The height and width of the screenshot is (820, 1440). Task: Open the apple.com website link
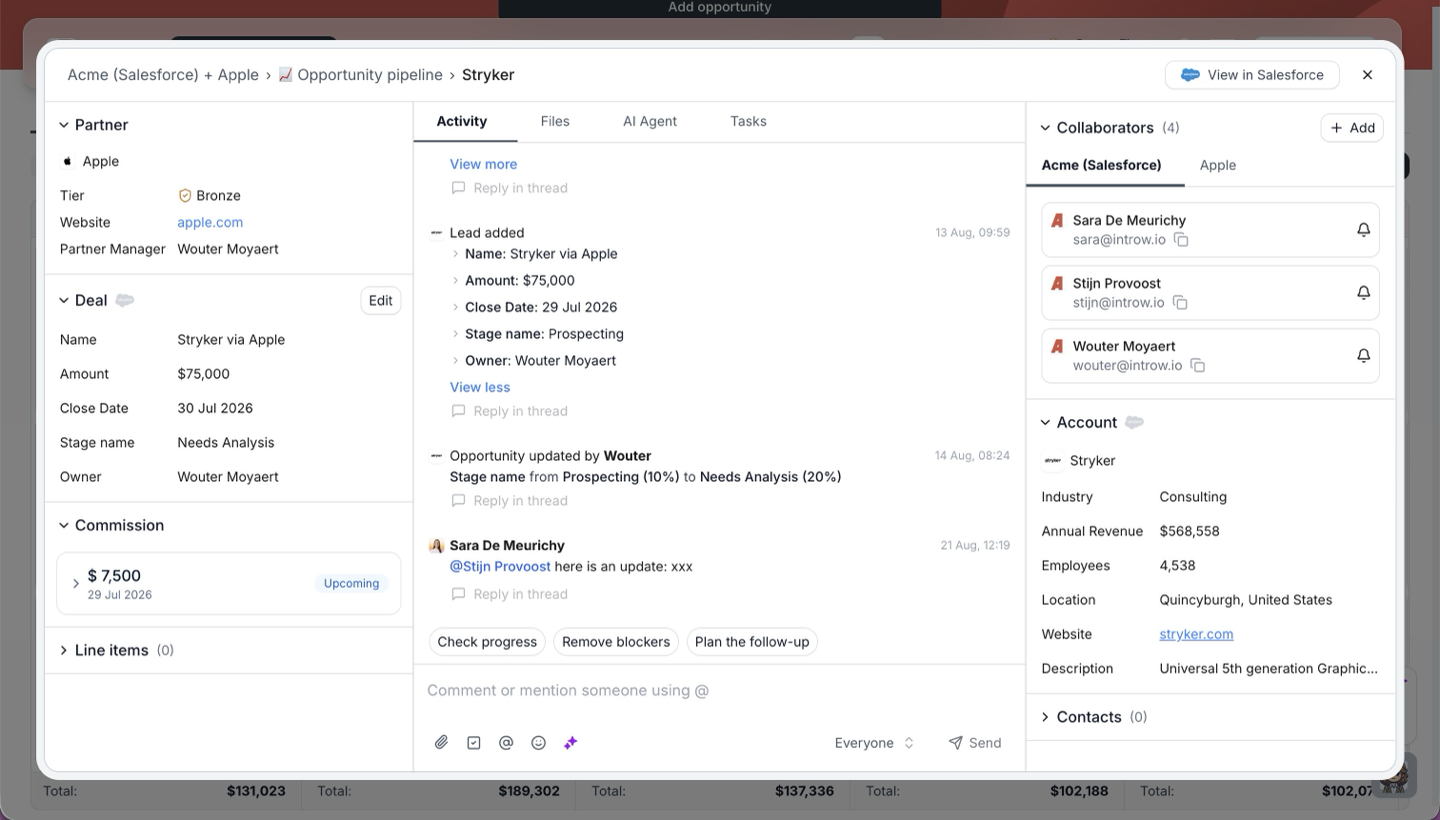point(210,222)
